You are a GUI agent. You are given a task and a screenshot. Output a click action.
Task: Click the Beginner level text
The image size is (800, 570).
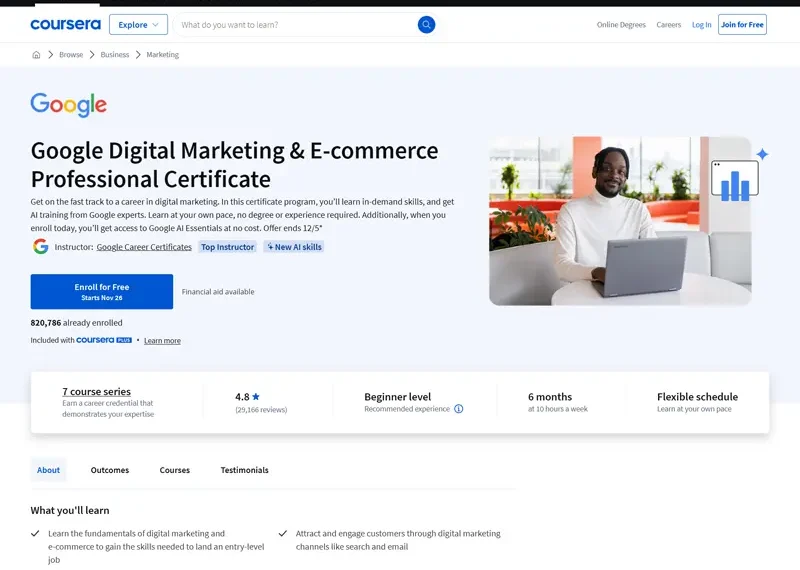pos(397,396)
